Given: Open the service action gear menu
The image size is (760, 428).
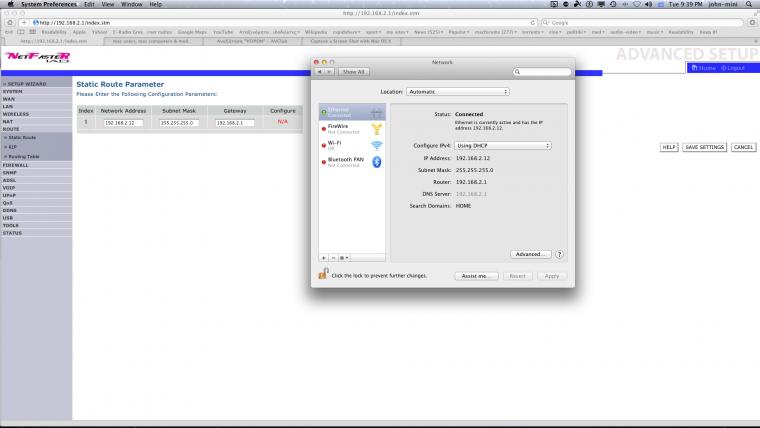Looking at the screenshot, I should [345, 257].
